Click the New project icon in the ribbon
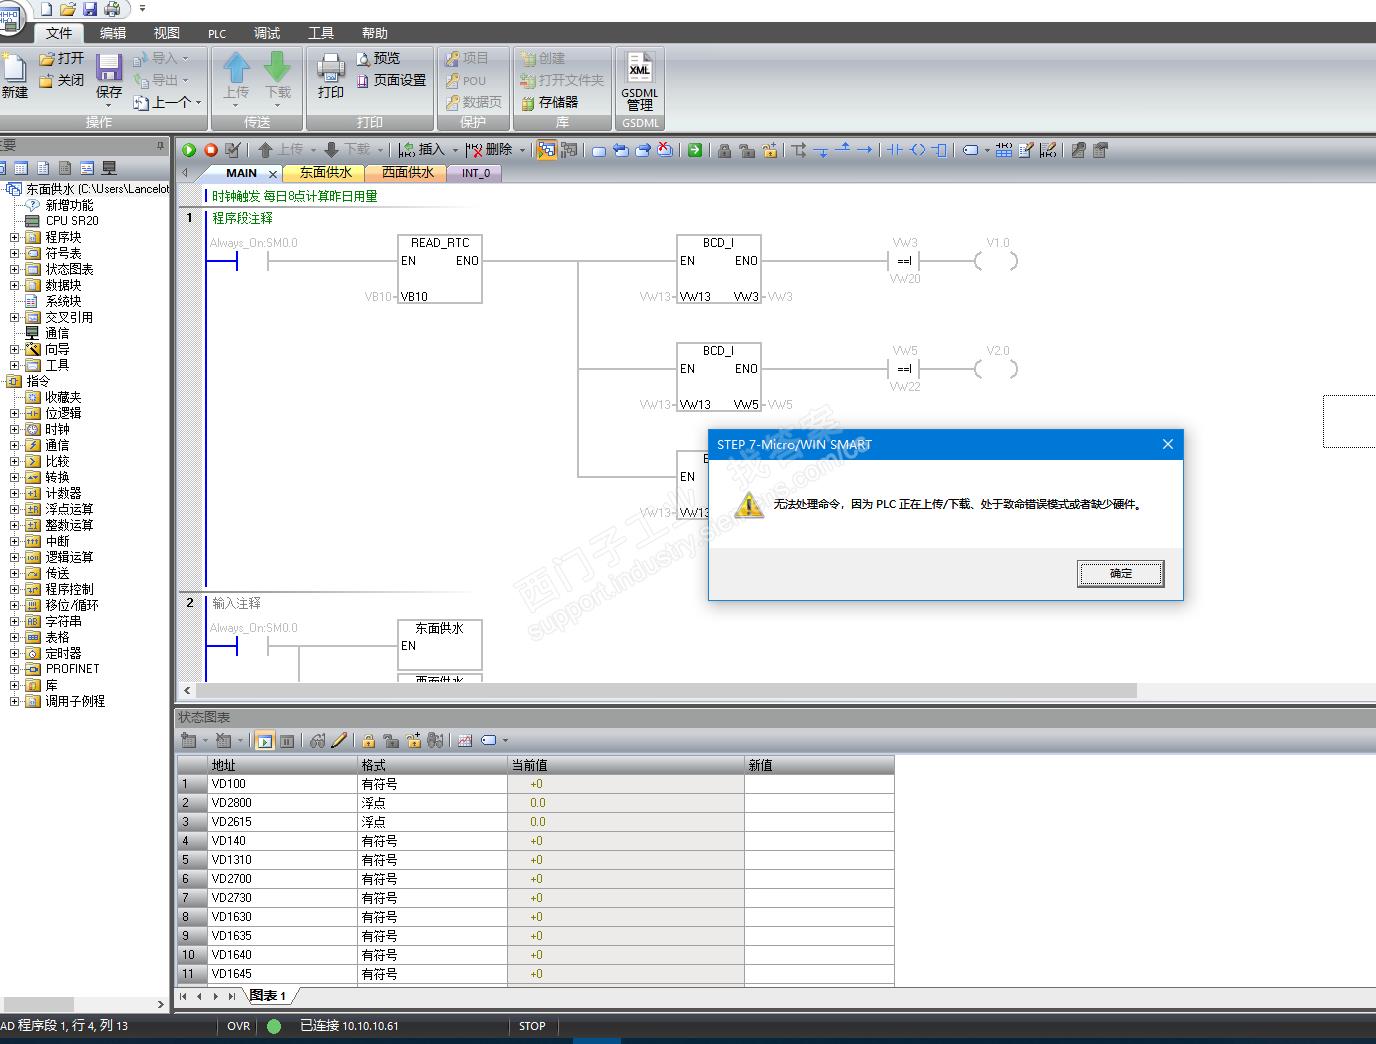Image resolution: width=1376 pixels, height=1044 pixels. pyautogui.click(x=14, y=76)
